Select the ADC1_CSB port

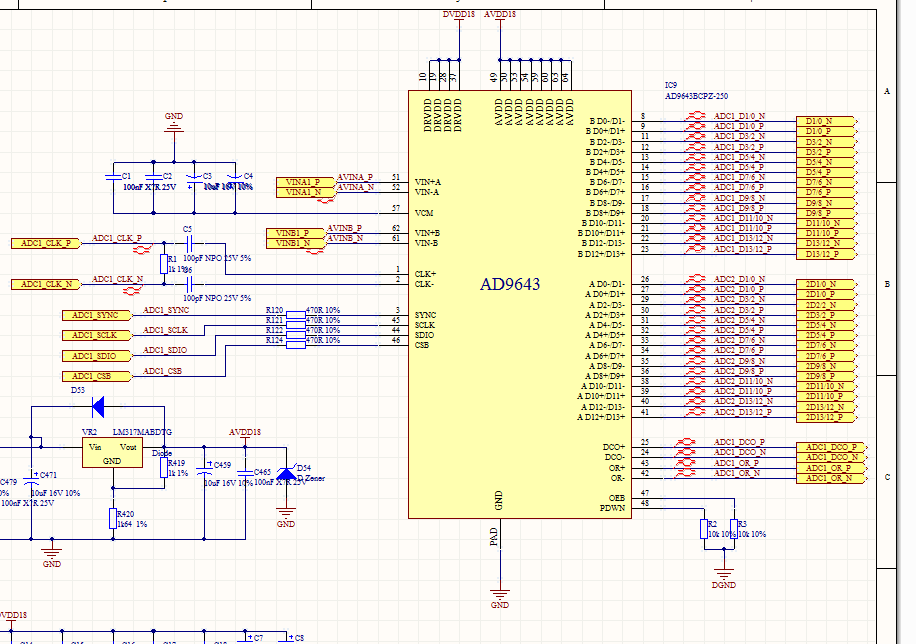pos(96,376)
